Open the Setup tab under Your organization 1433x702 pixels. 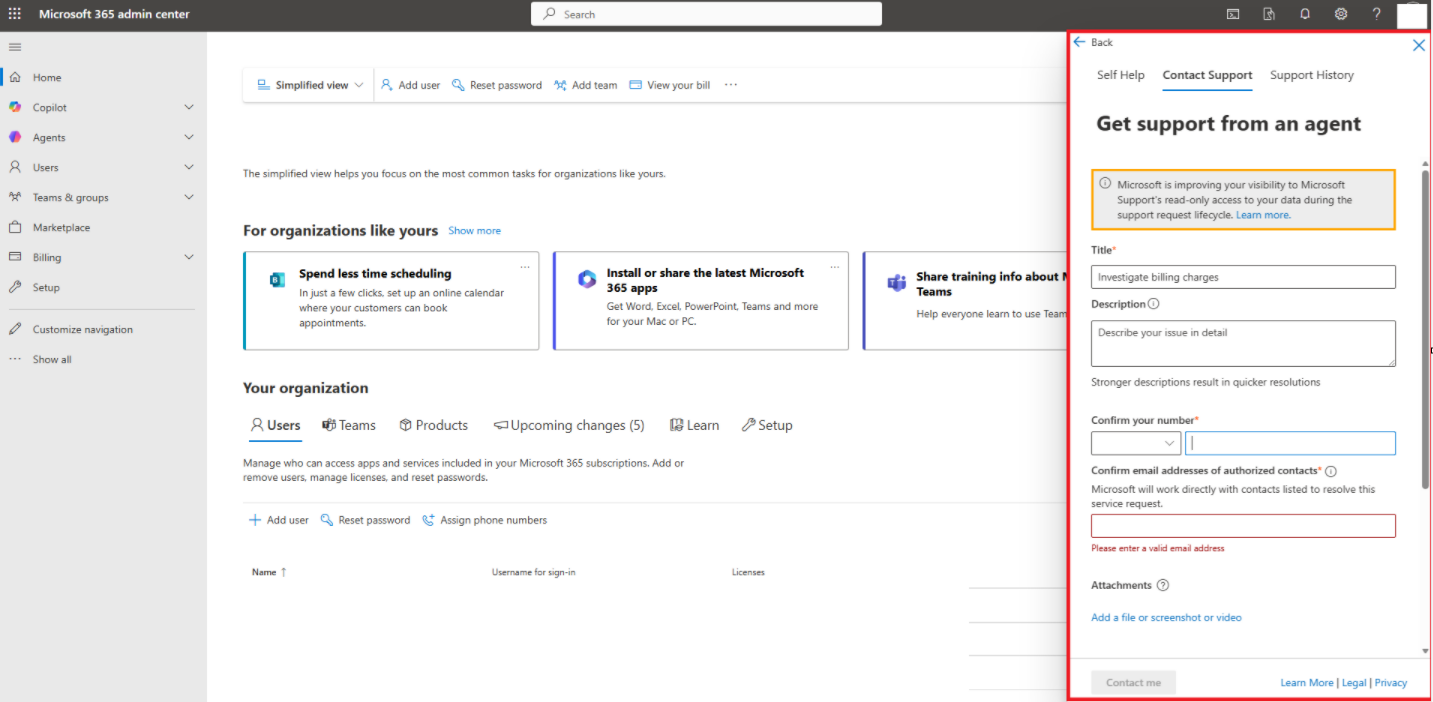pyautogui.click(x=767, y=425)
